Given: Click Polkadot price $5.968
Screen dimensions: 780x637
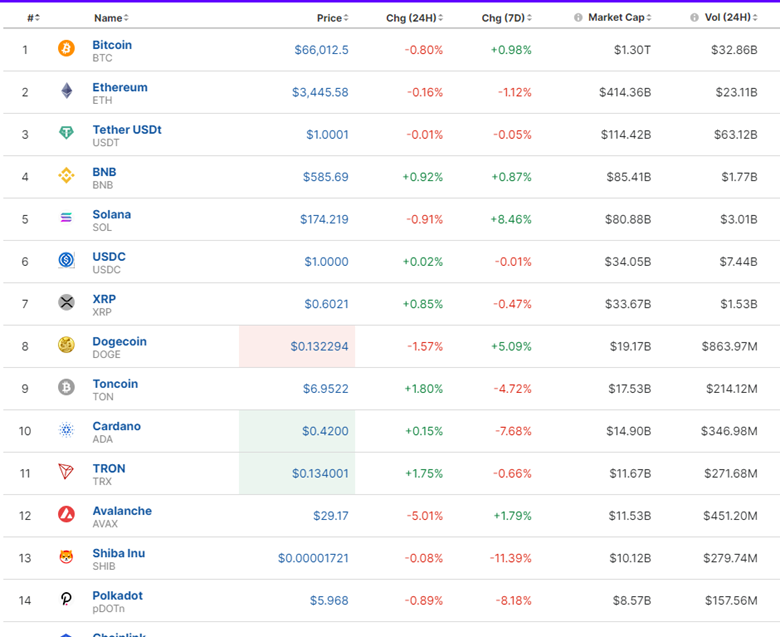Looking at the screenshot, I should coord(329,600).
